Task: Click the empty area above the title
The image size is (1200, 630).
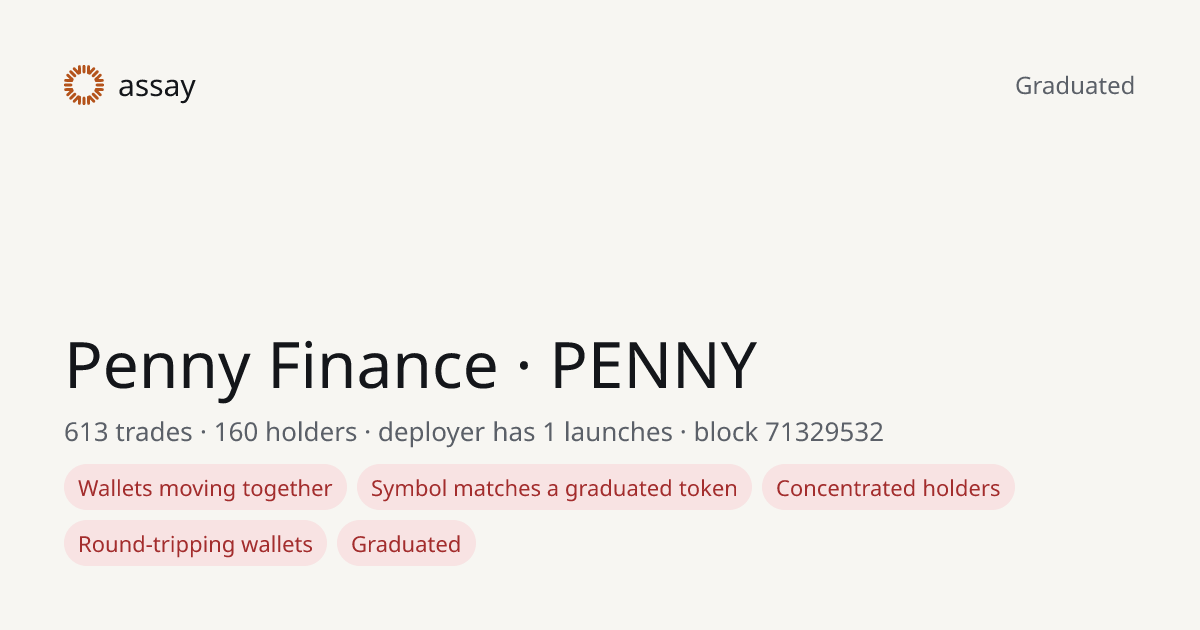Action: (x=600, y=220)
